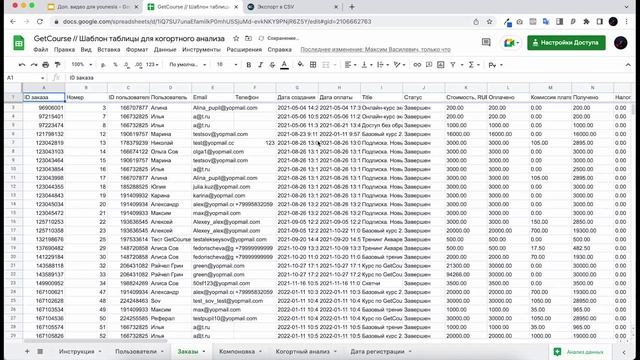
Task: Increase decimal places
Action: pos(139,65)
